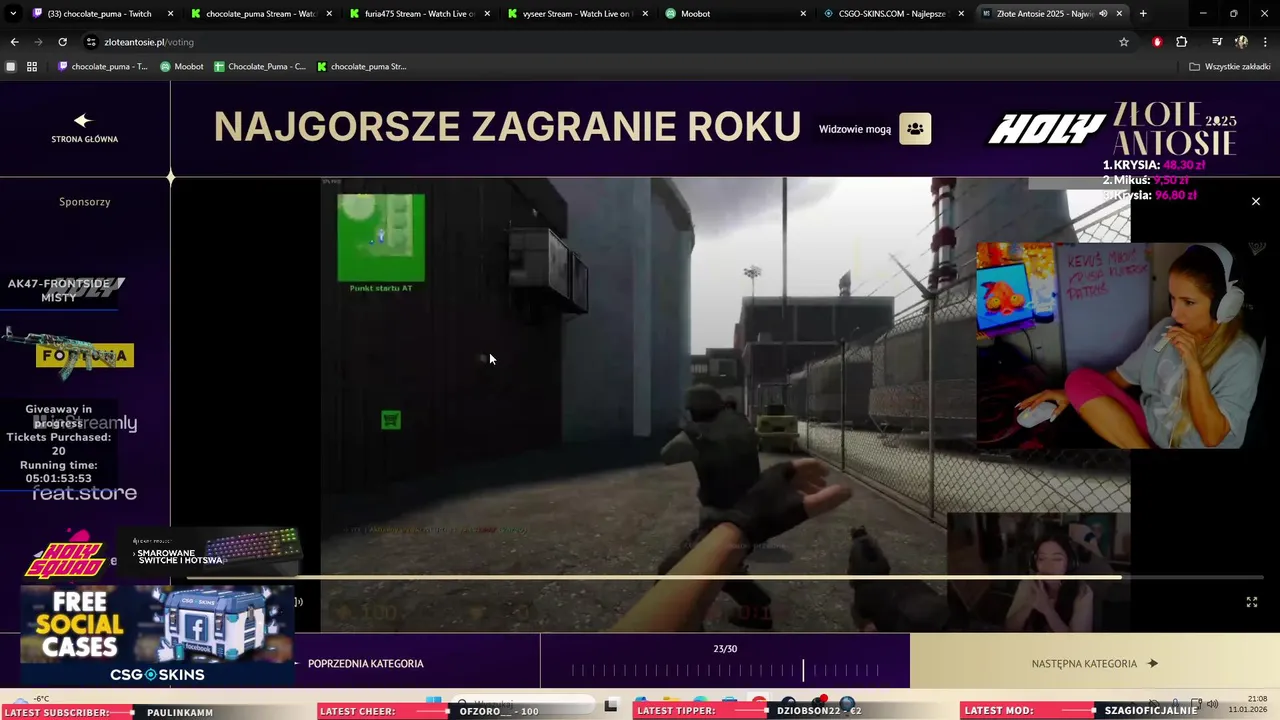Open the Wszystkie zakładki folder

click(1231, 66)
